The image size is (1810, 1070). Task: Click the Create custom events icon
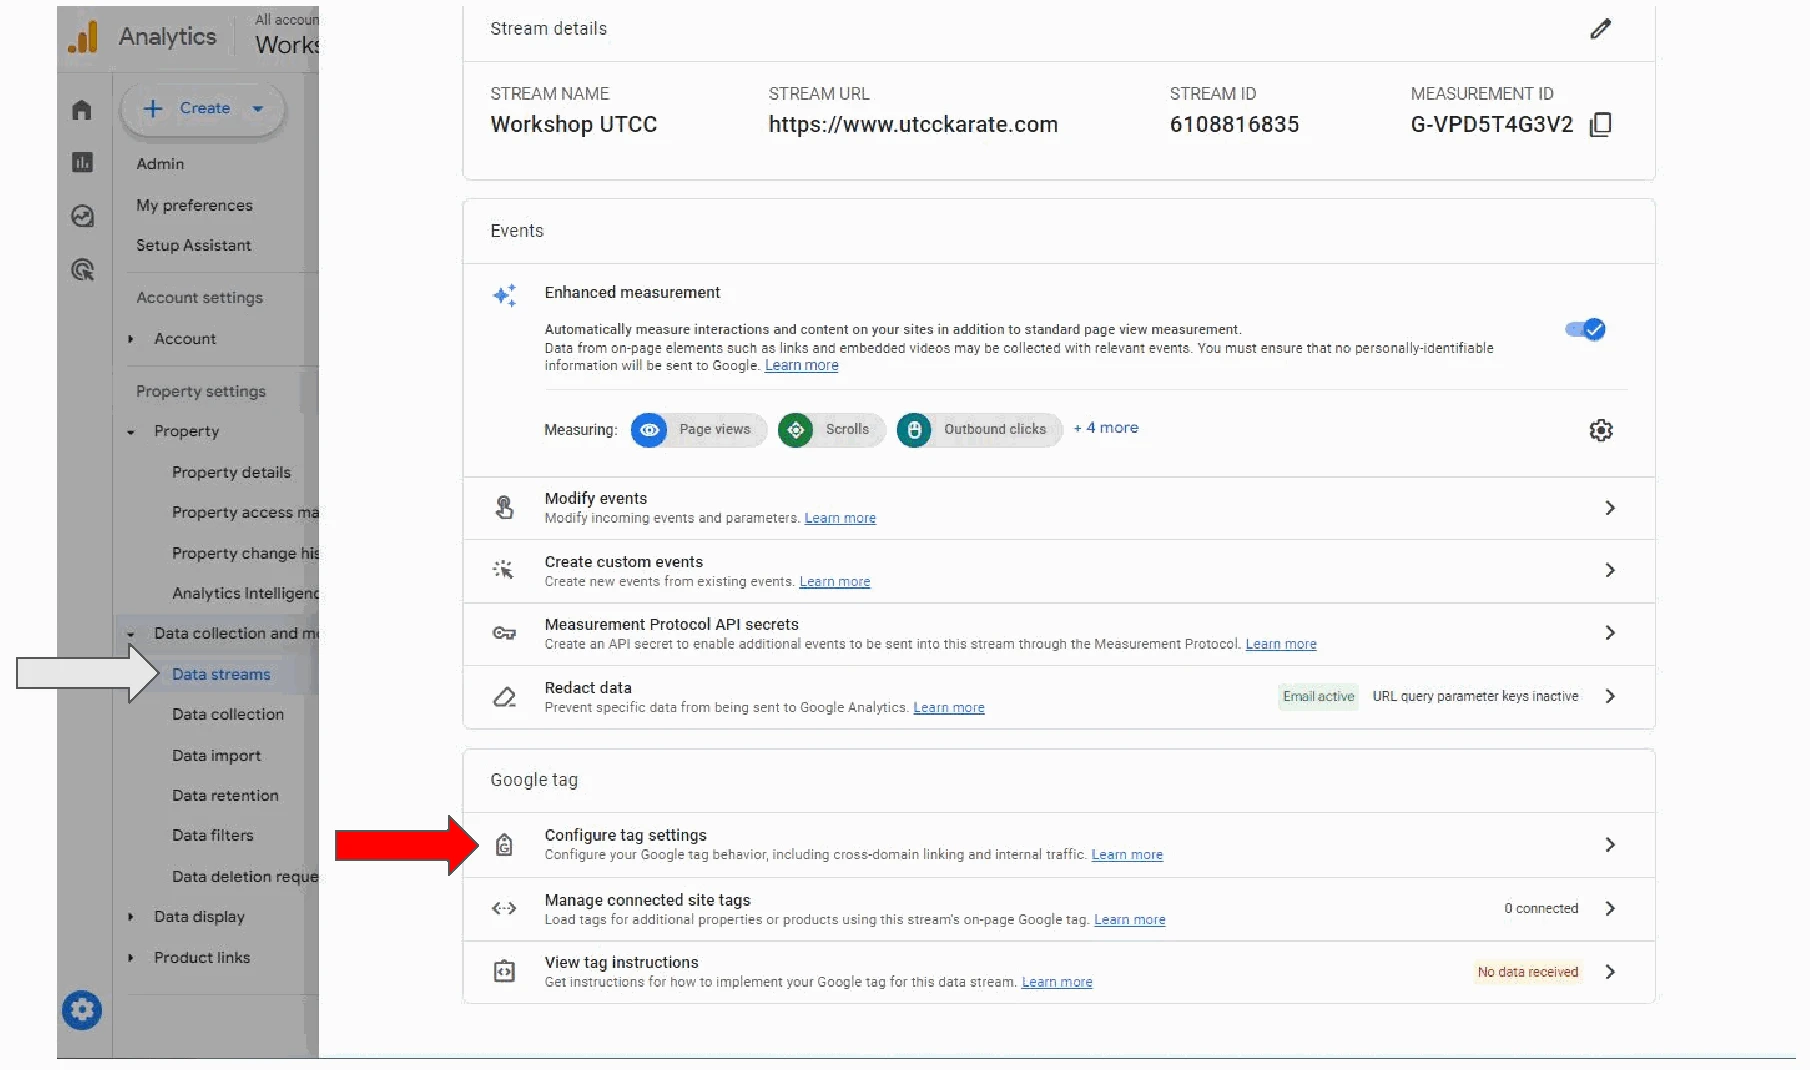[503, 570]
